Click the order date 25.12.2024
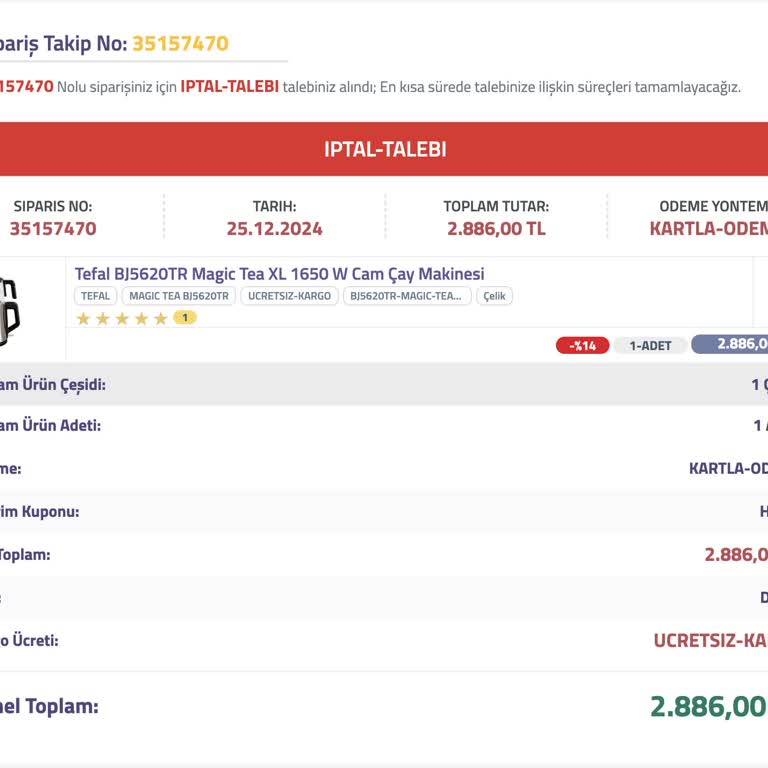Screen dimensions: 768x768 [274, 229]
